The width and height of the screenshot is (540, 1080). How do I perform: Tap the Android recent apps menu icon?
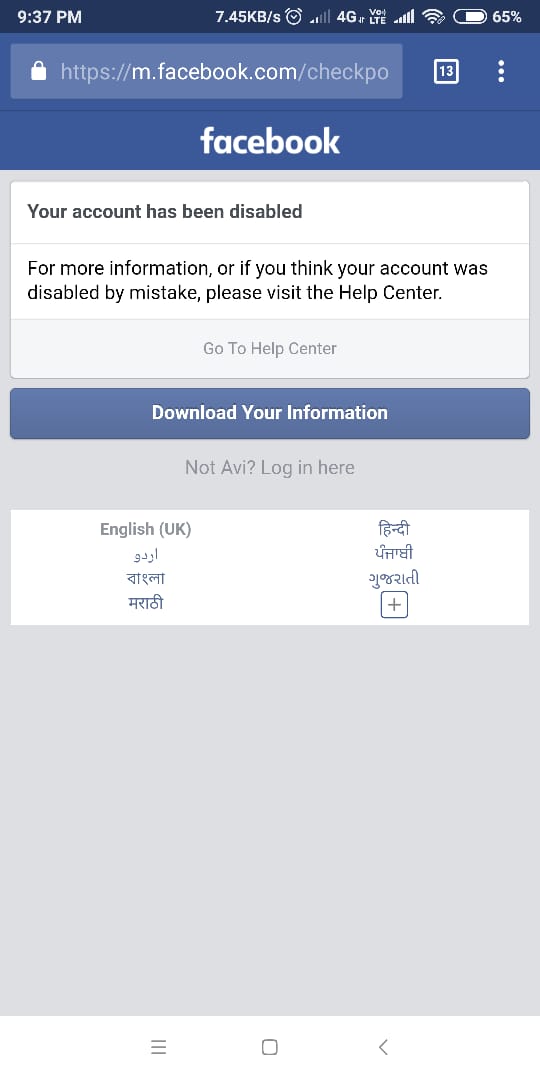tap(158, 1047)
